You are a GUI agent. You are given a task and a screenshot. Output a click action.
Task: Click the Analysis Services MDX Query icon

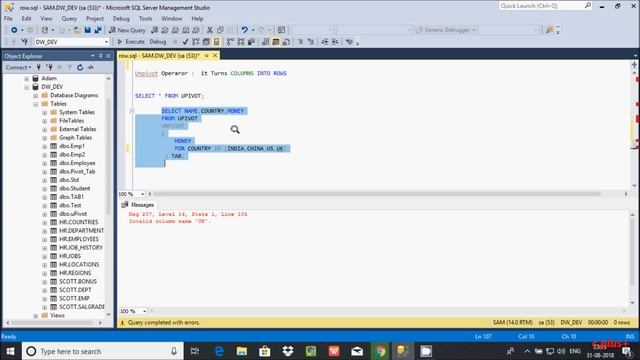(x=165, y=30)
